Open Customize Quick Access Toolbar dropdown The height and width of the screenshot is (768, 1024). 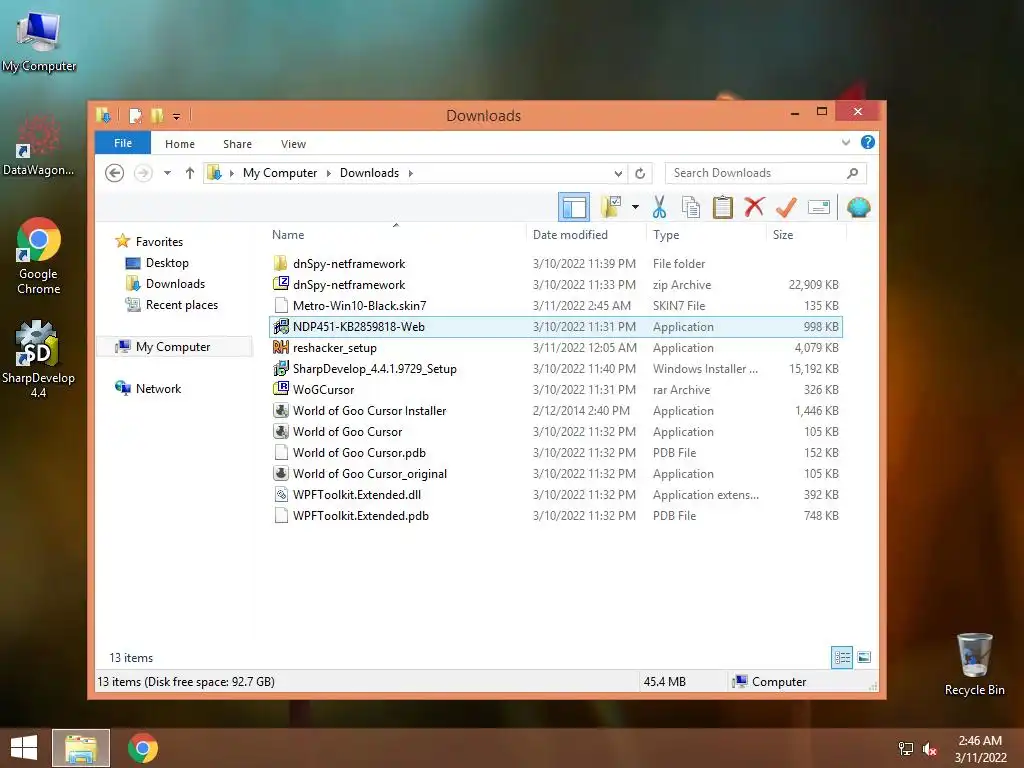[176, 117]
